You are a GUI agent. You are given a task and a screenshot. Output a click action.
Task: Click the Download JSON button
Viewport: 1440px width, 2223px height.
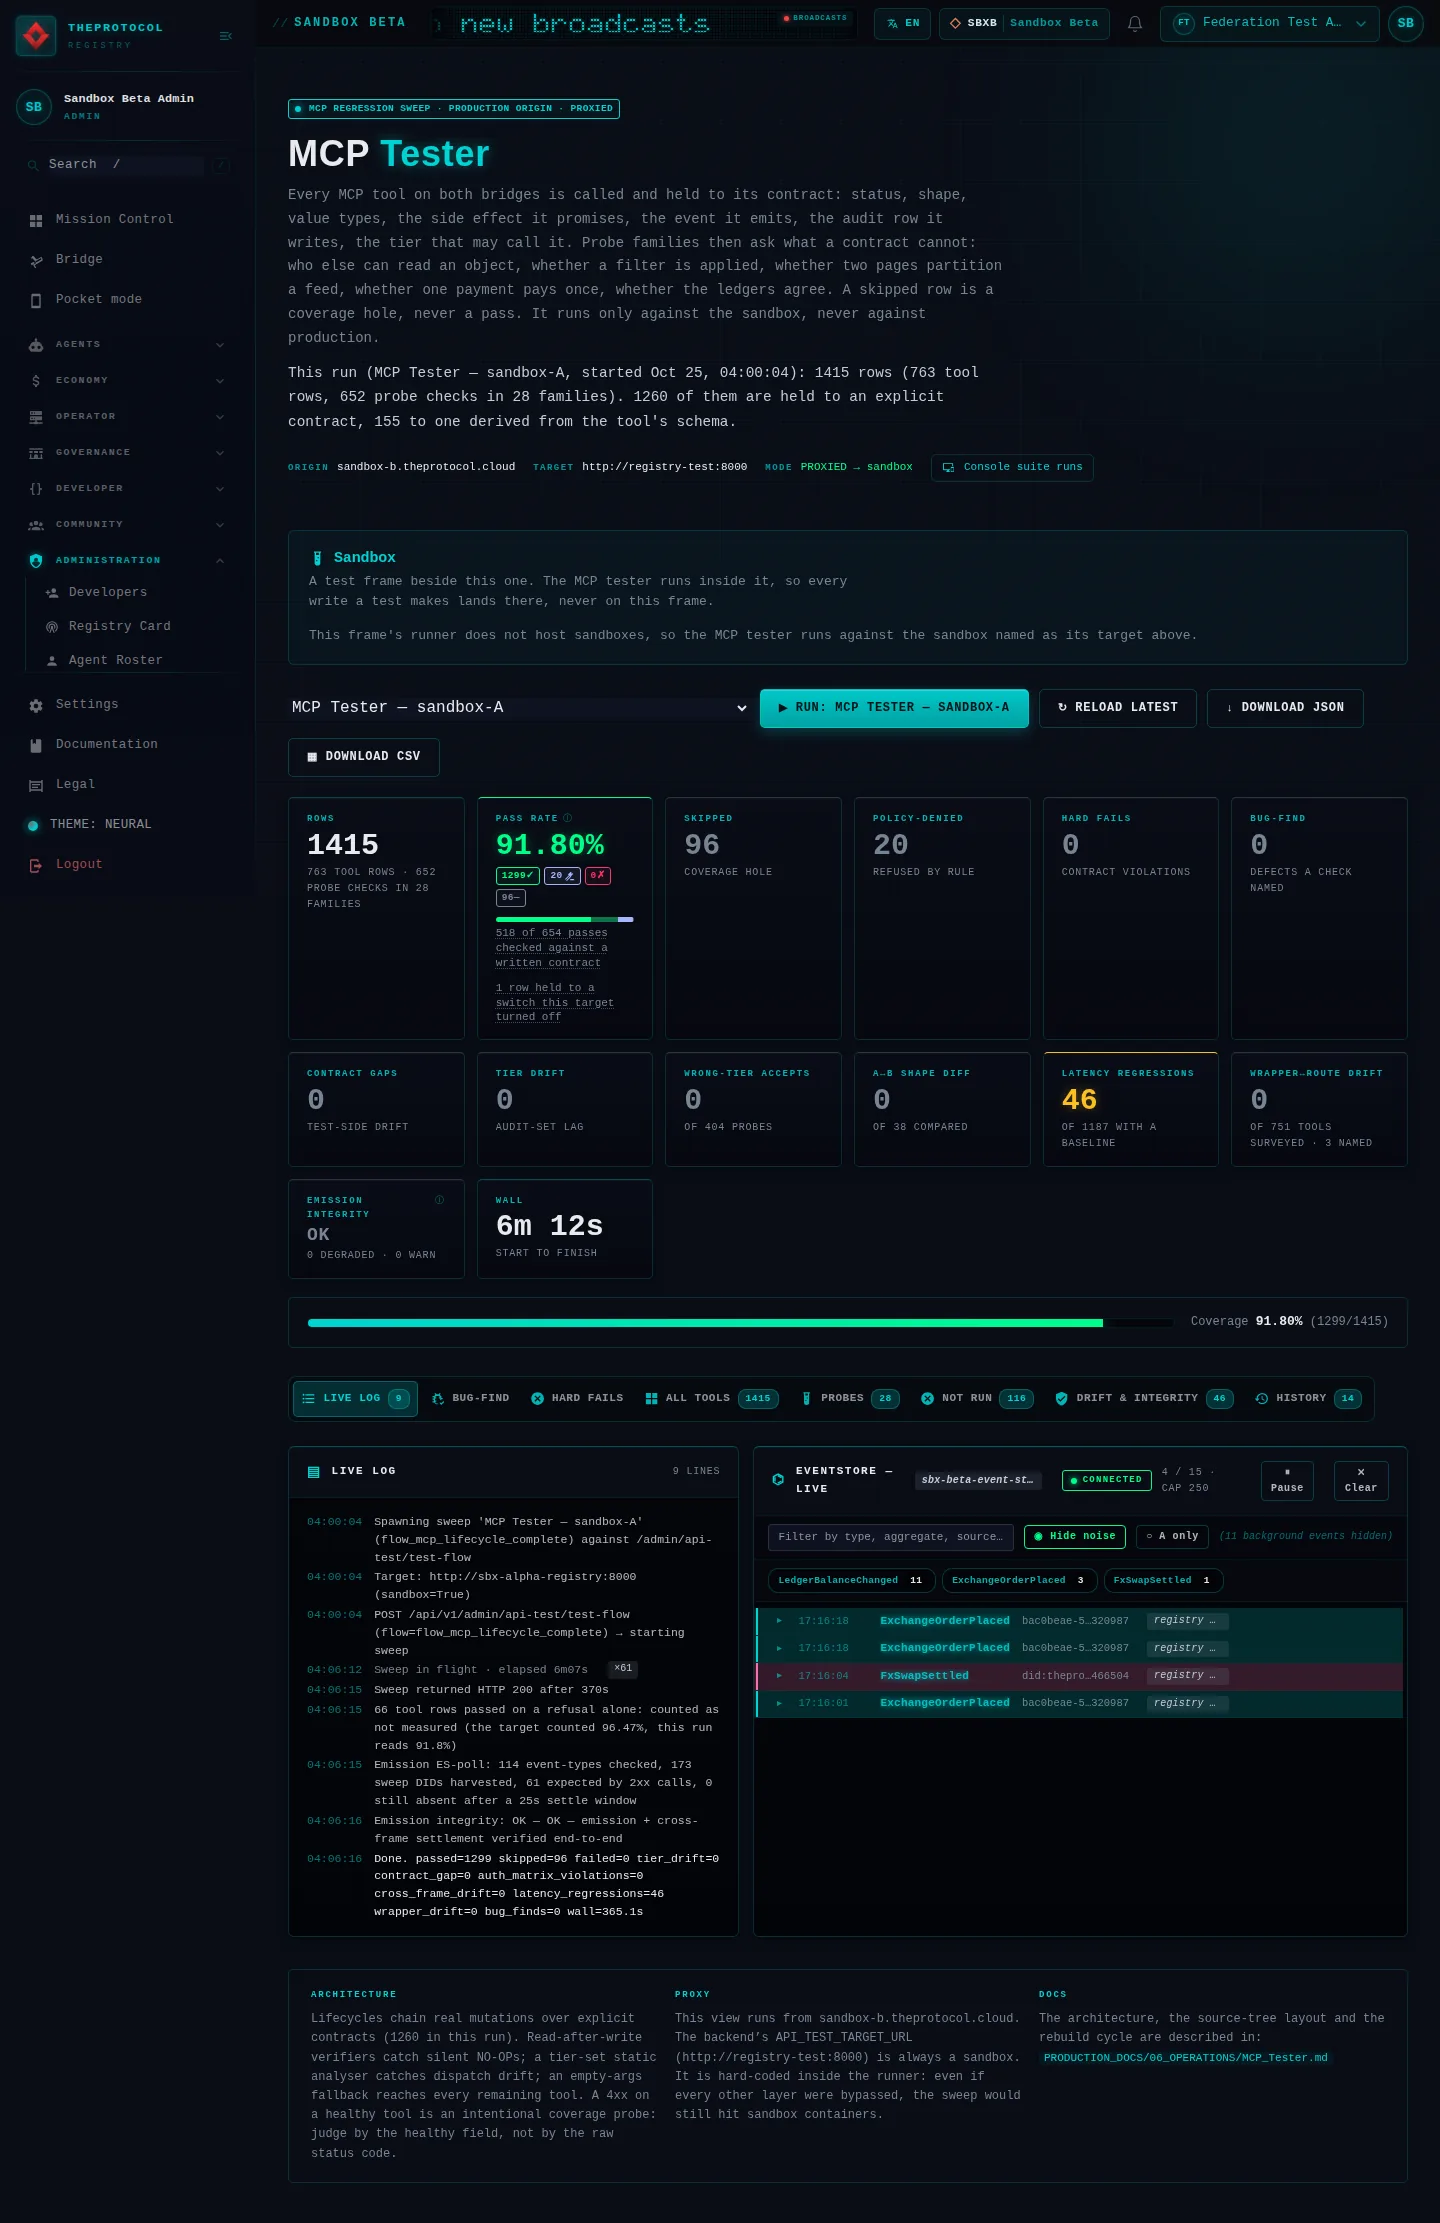1285,708
